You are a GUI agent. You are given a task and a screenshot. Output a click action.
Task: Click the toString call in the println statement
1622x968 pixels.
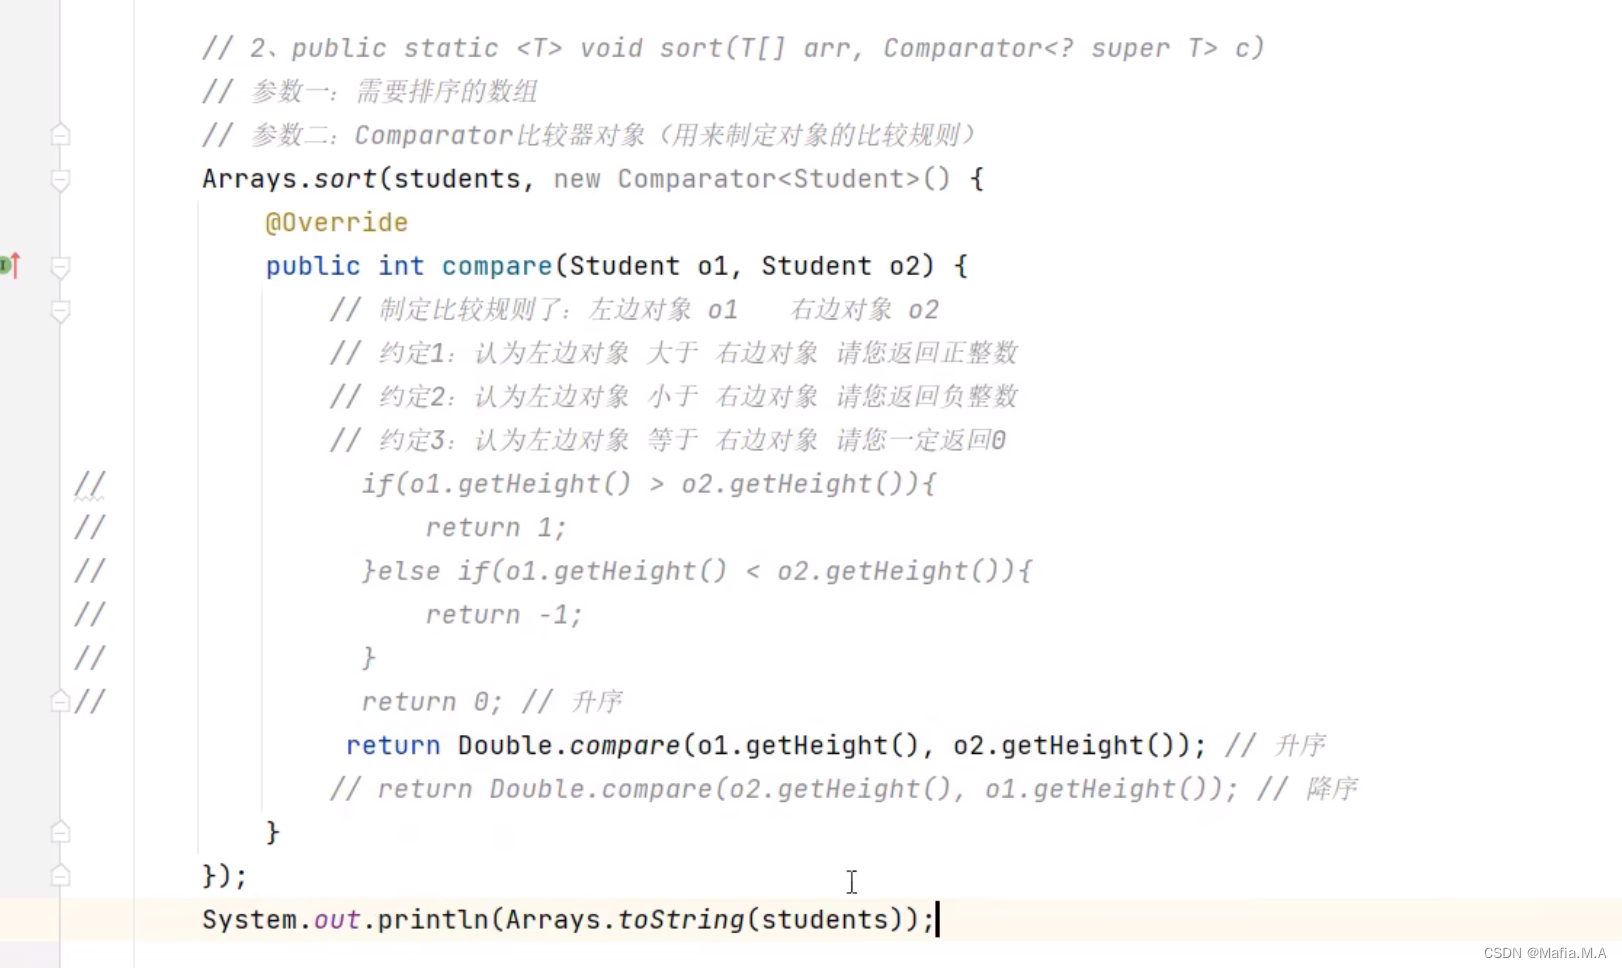(x=680, y=919)
